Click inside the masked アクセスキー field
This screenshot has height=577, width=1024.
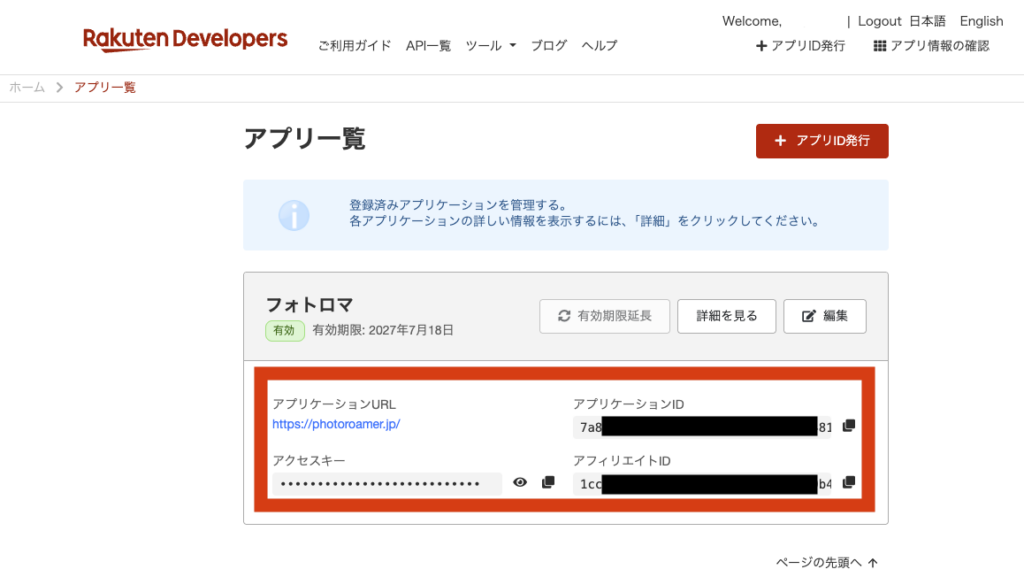point(387,484)
